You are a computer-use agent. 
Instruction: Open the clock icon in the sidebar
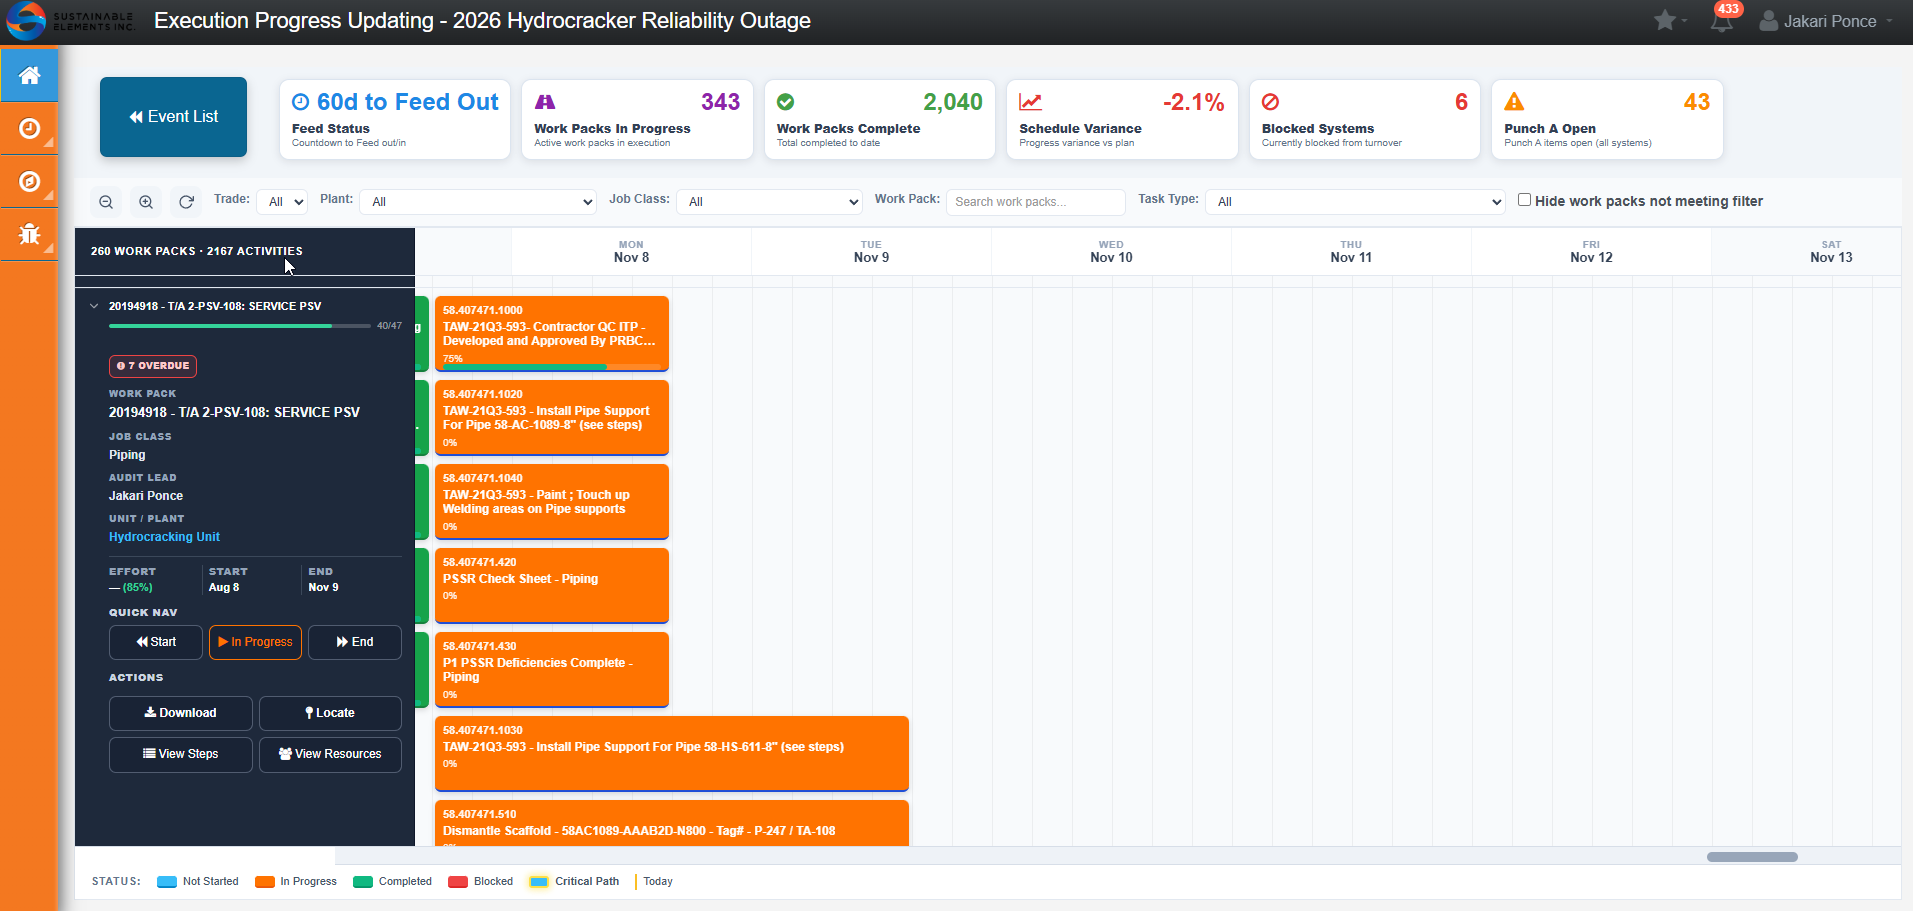(29, 128)
